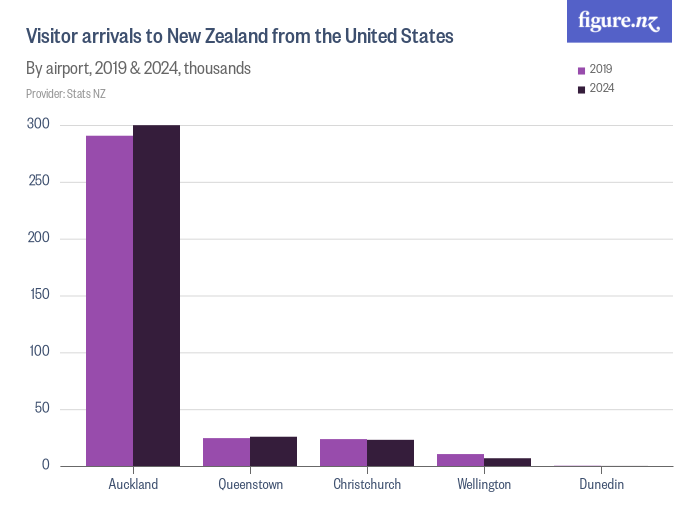
Task: Click the Auckland 2024 dark bar
Action: tap(156, 295)
